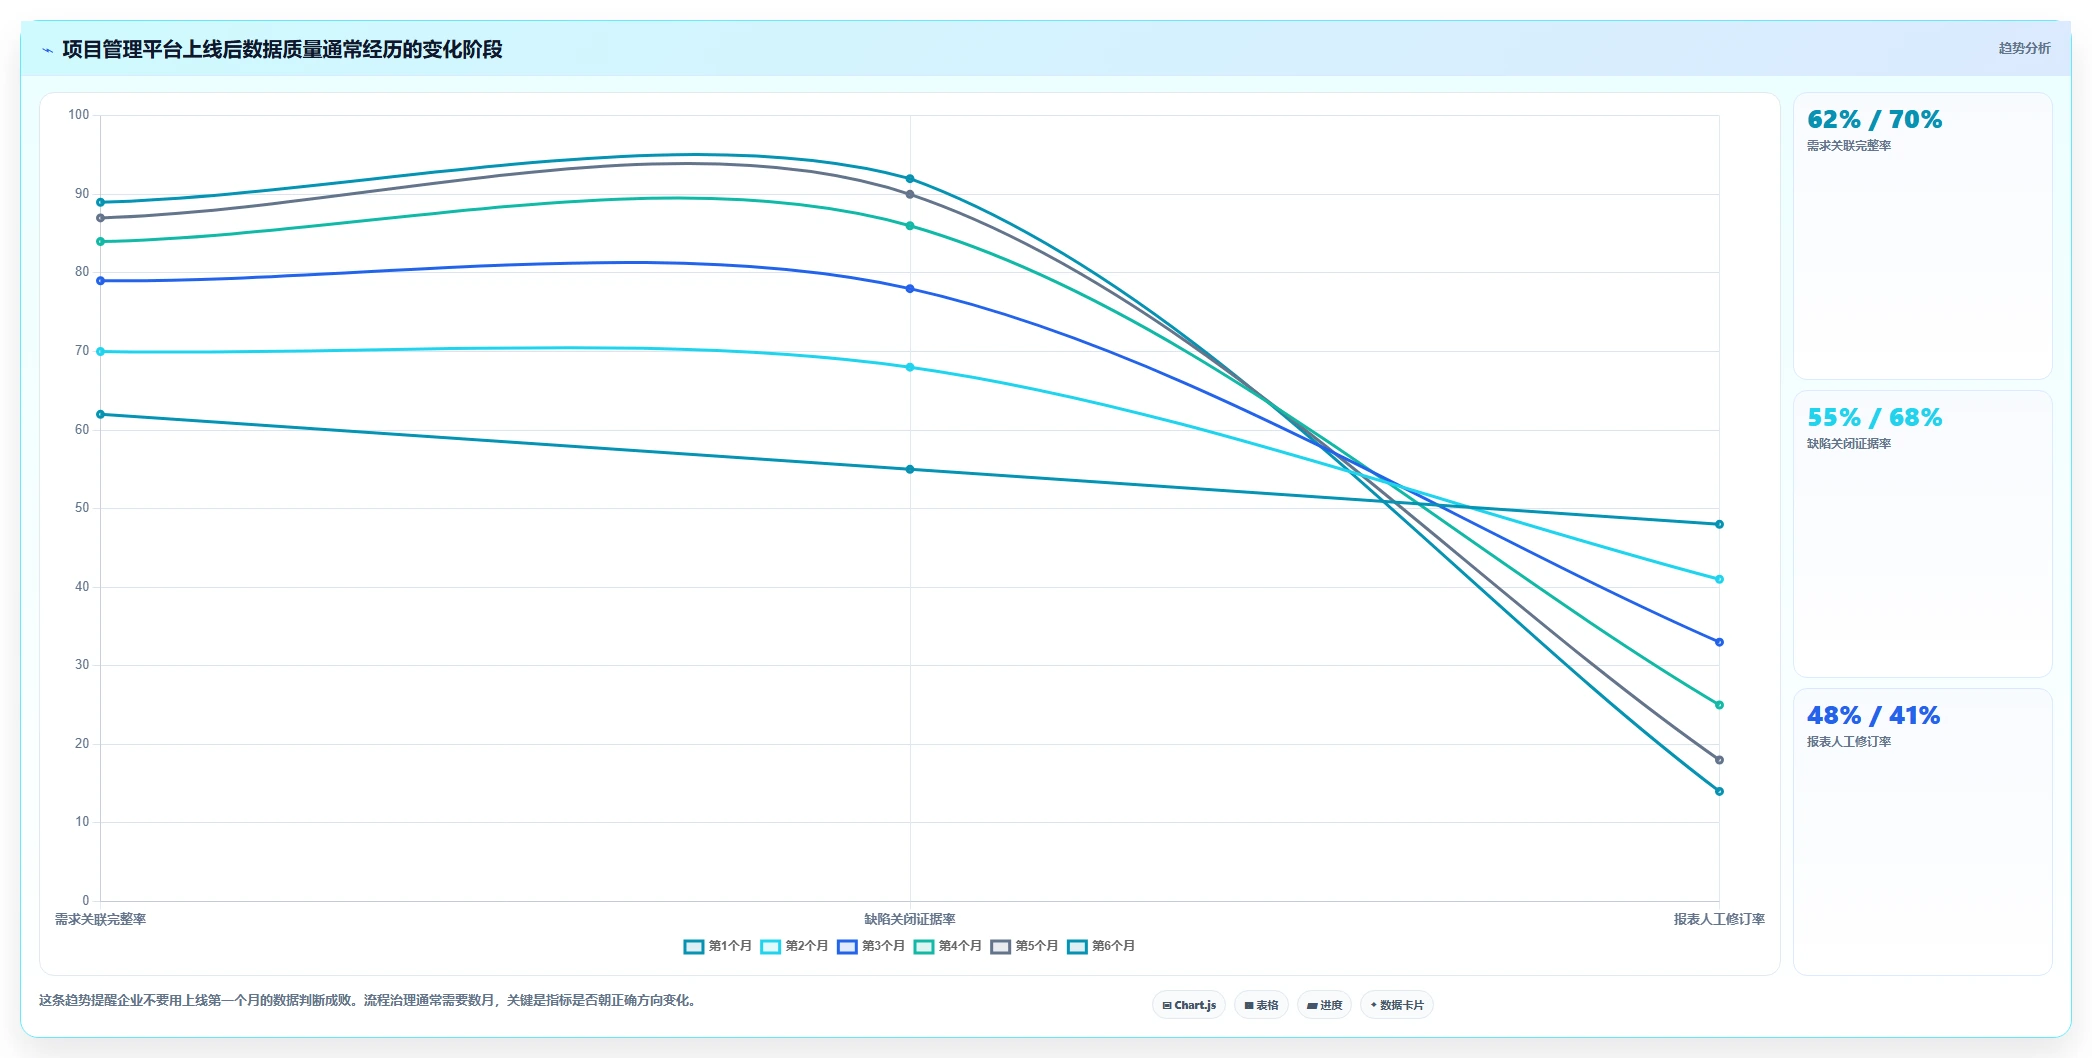Click the Chart.js tag chip
This screenshot has height=1058, width=2092.
[x=1189, y=1005]
